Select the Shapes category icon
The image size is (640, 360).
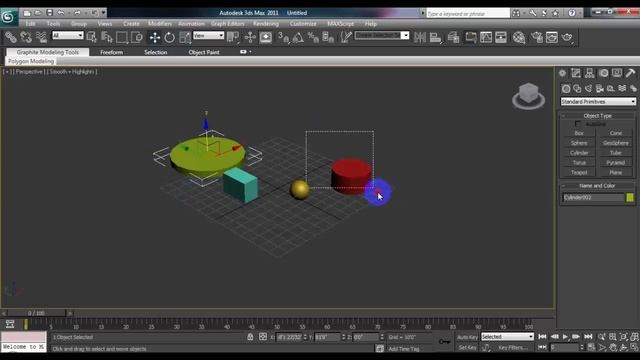click(x=577, y=88)
